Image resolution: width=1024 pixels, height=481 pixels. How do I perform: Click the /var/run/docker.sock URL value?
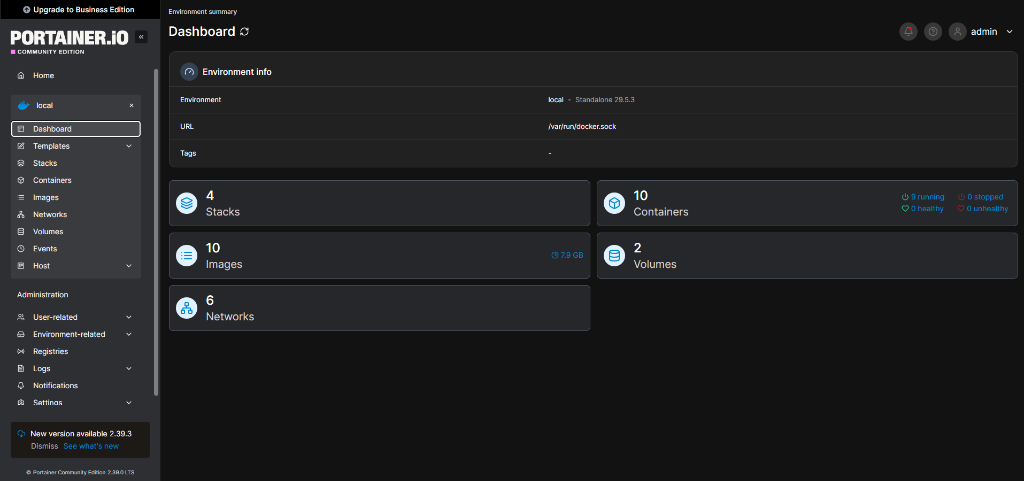582,127
